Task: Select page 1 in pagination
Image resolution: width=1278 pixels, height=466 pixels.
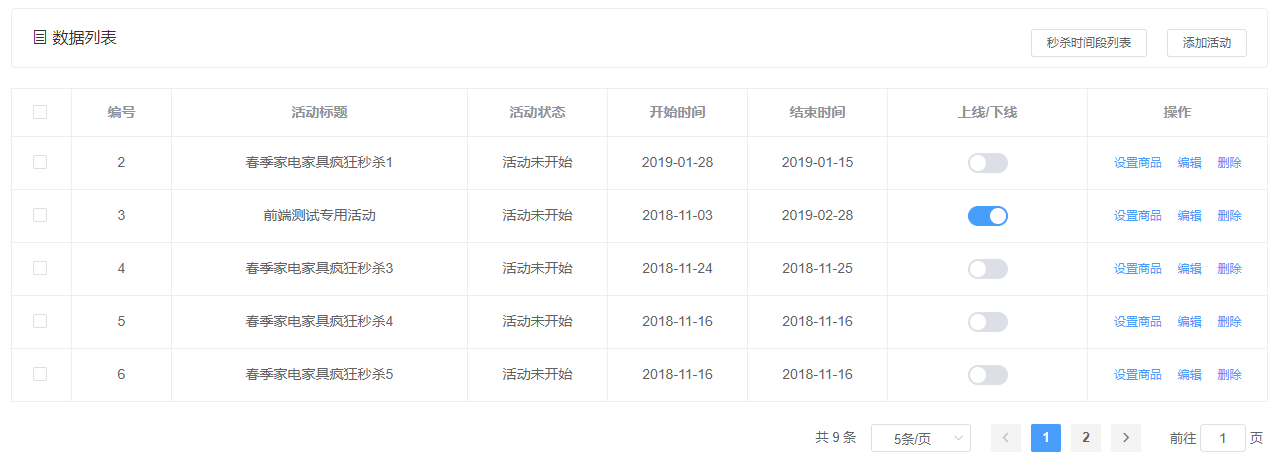Action: click(1046, 438)
